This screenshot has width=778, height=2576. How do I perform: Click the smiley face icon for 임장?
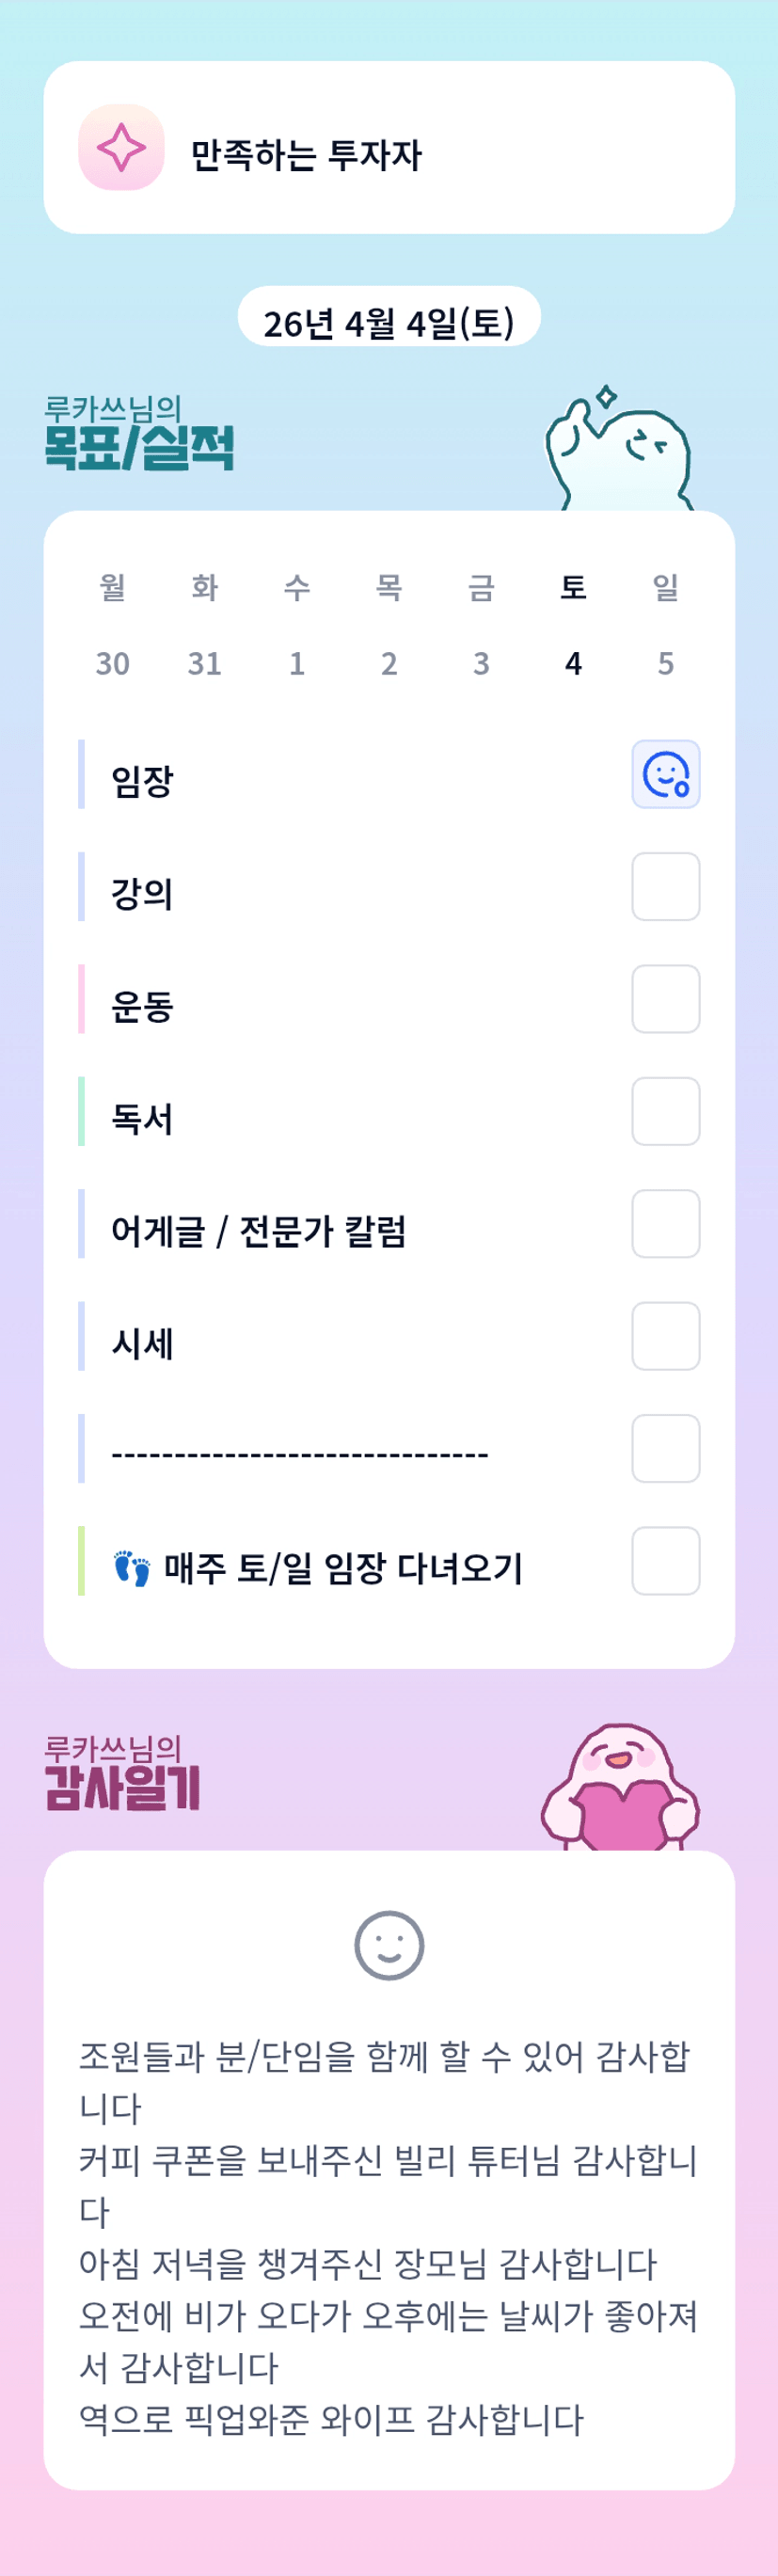click(665, 774)
